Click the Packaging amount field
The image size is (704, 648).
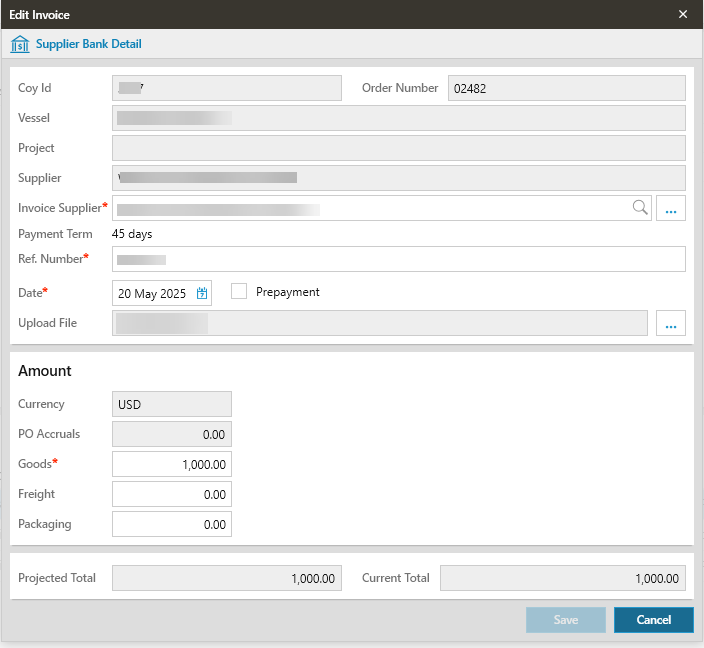[172, 524]
